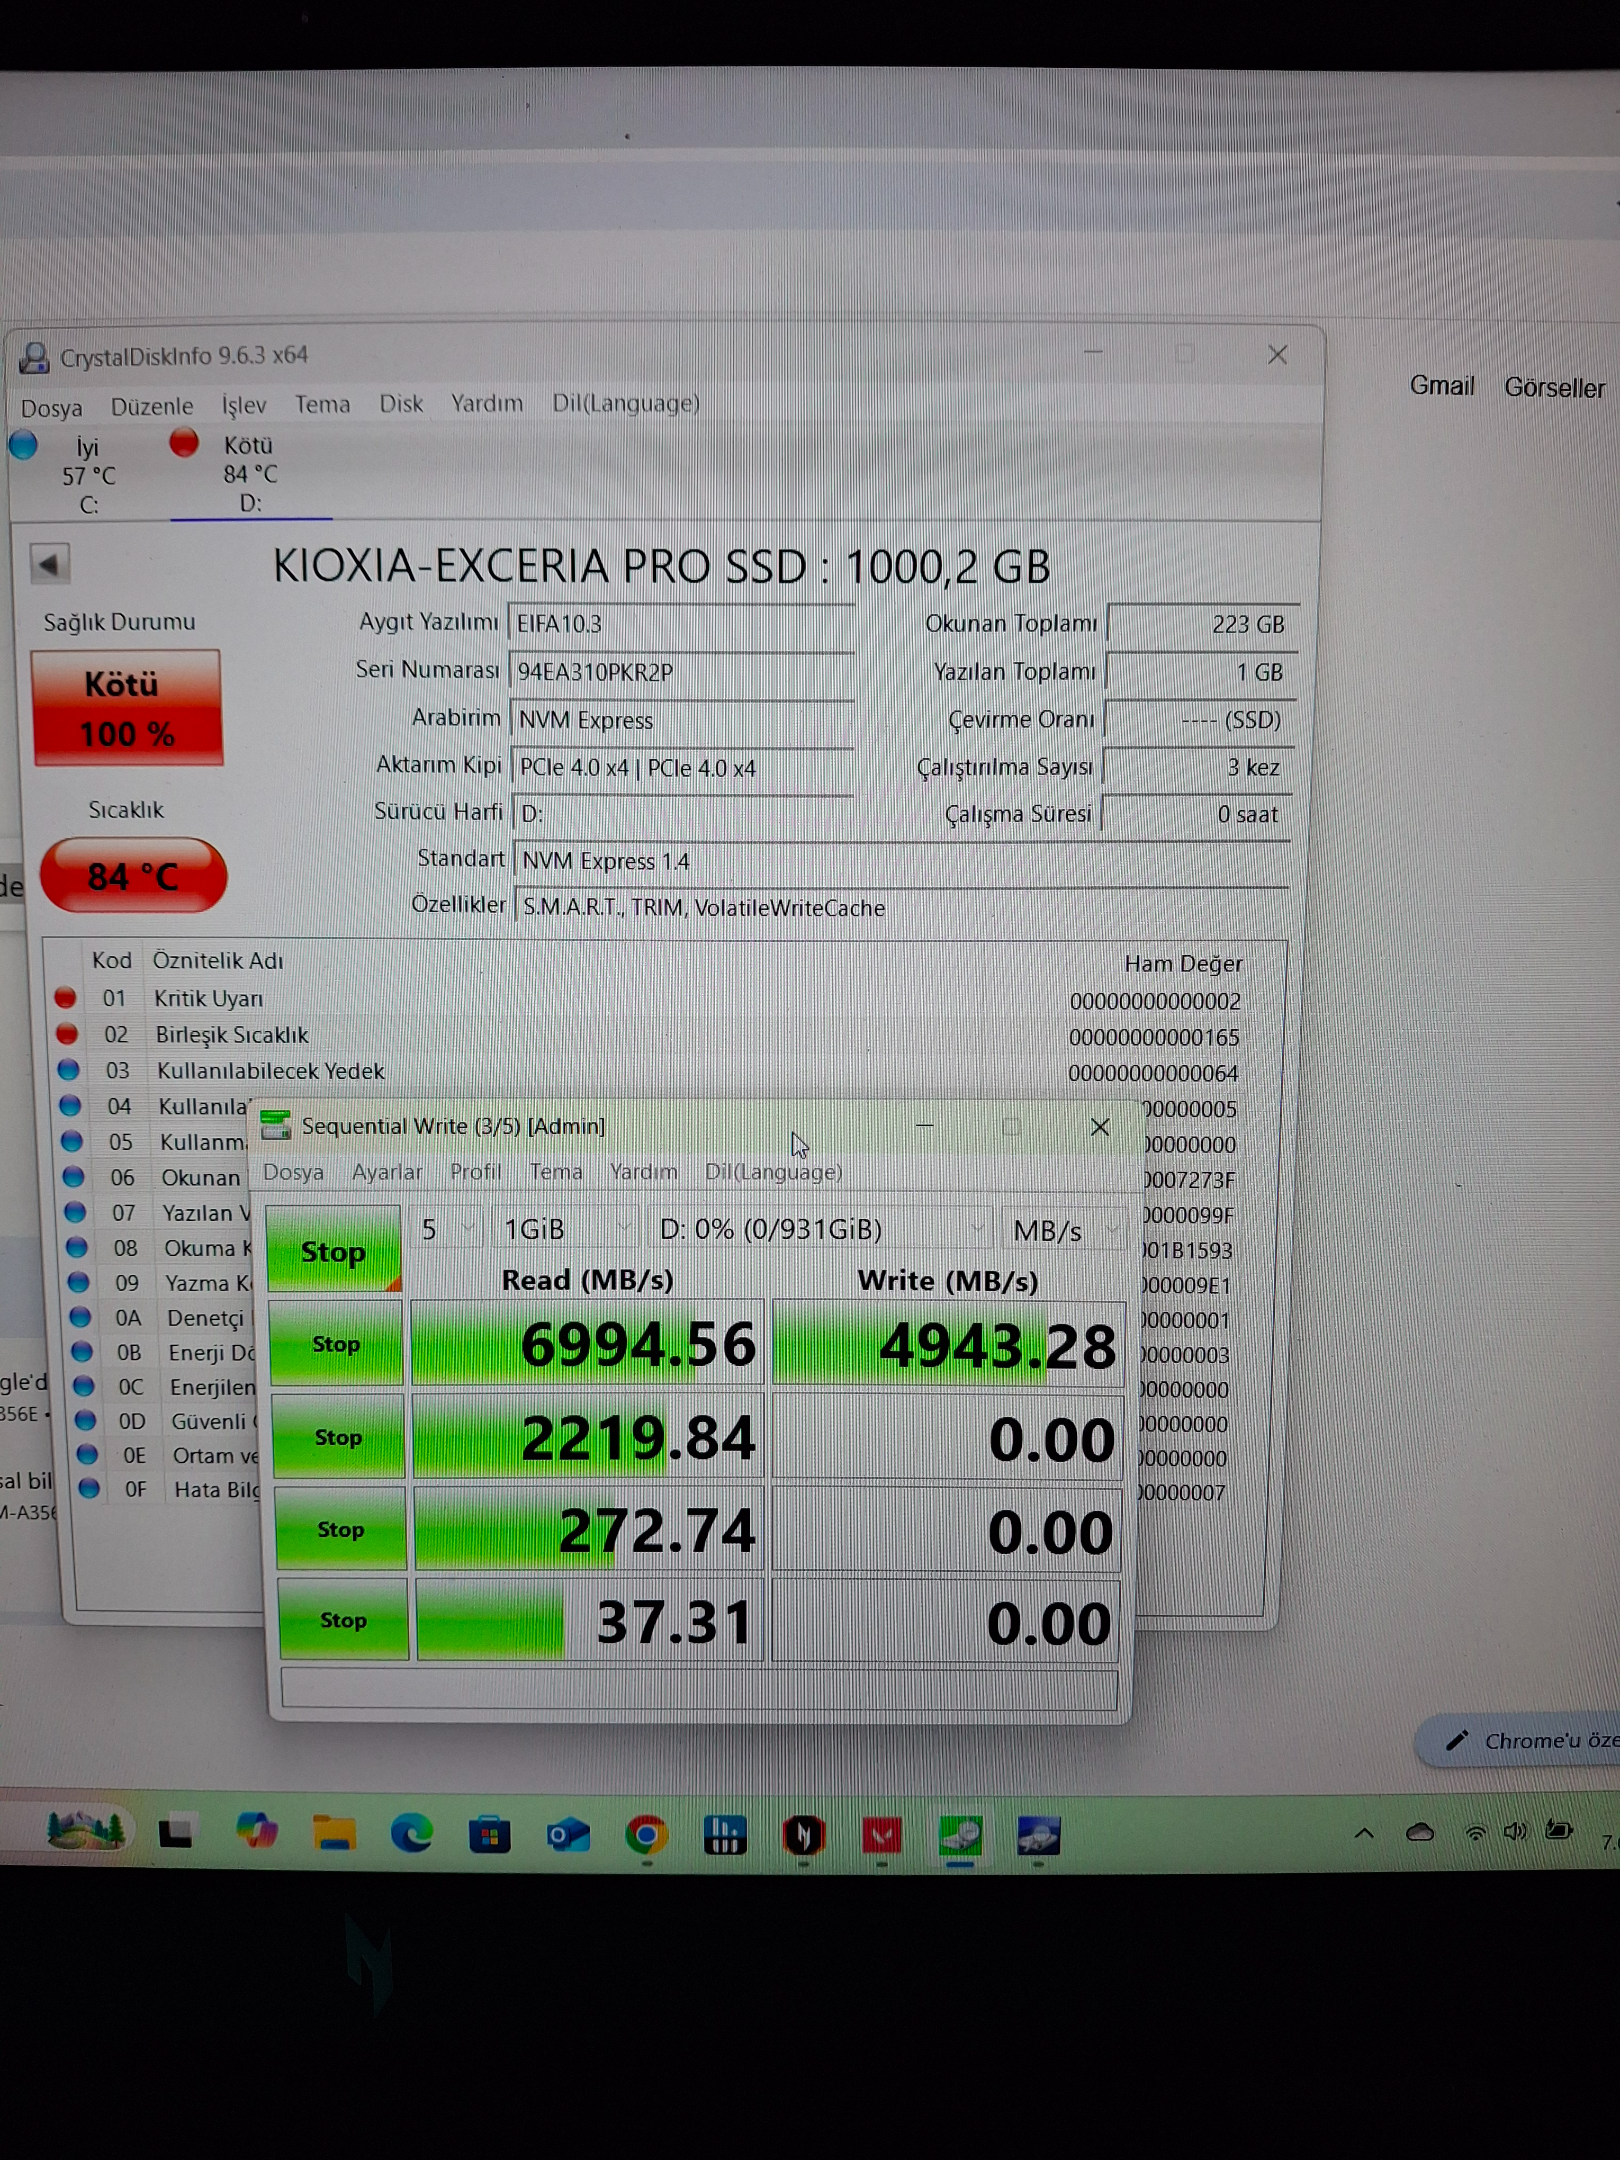This screenshot has width=1620, height=2160.
Task: Open Düzenle menu in CrystalDiskInfo
Action: pyautogui.click(x=152, y=406)
